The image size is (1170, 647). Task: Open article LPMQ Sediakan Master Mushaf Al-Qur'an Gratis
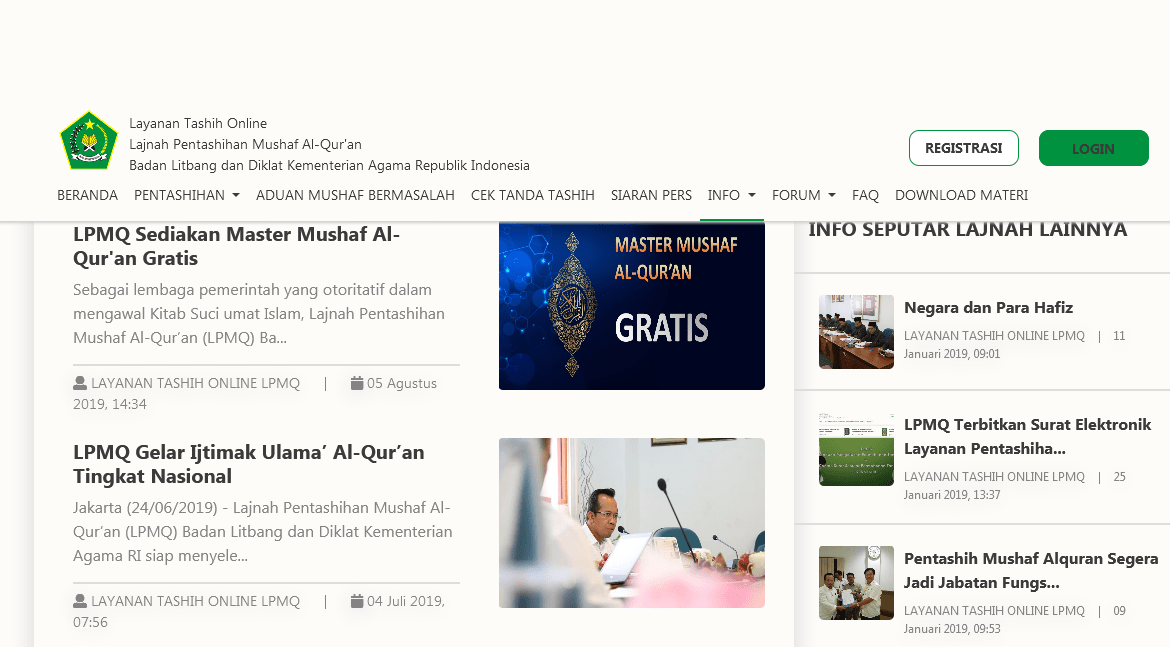[x=236, y=246]
